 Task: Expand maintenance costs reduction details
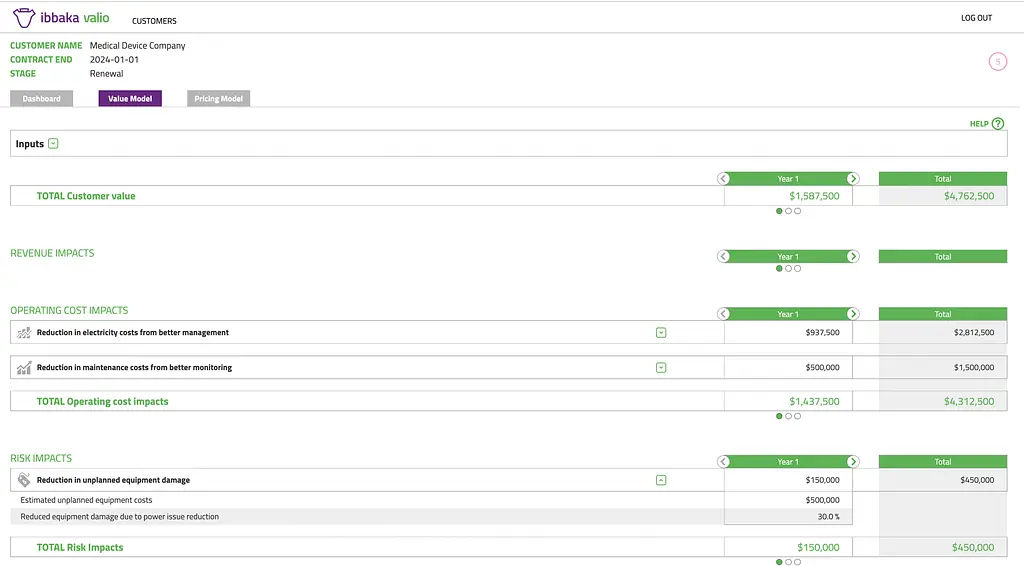point(661,368)
